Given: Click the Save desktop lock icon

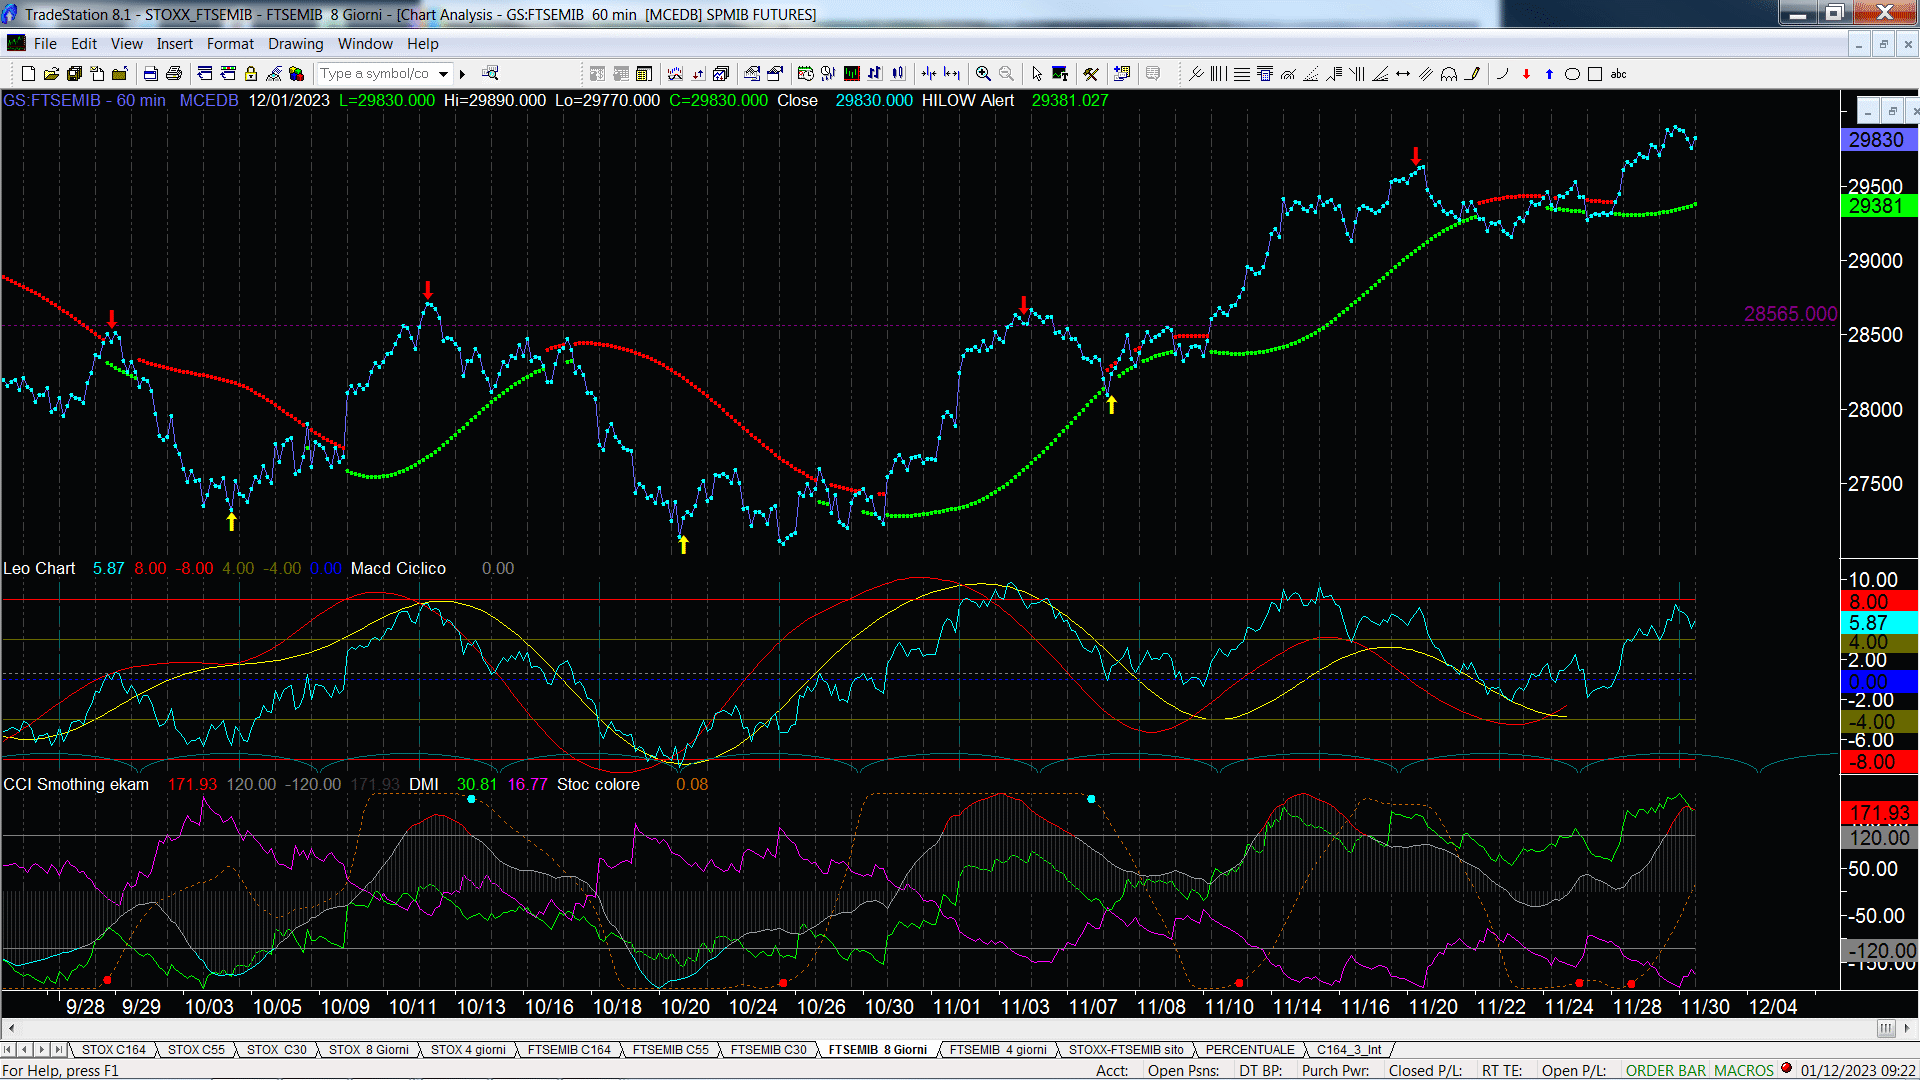Looking at the screenshot, I should pos(251,74).
